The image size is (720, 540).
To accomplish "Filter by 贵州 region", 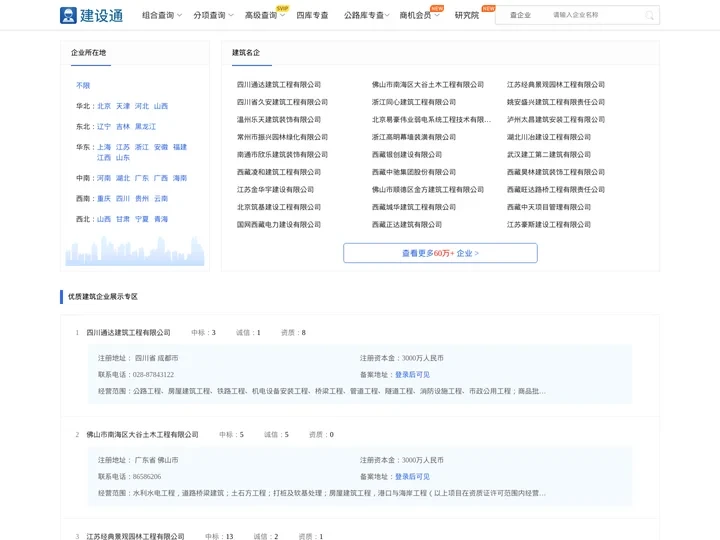I will point(141,199).
